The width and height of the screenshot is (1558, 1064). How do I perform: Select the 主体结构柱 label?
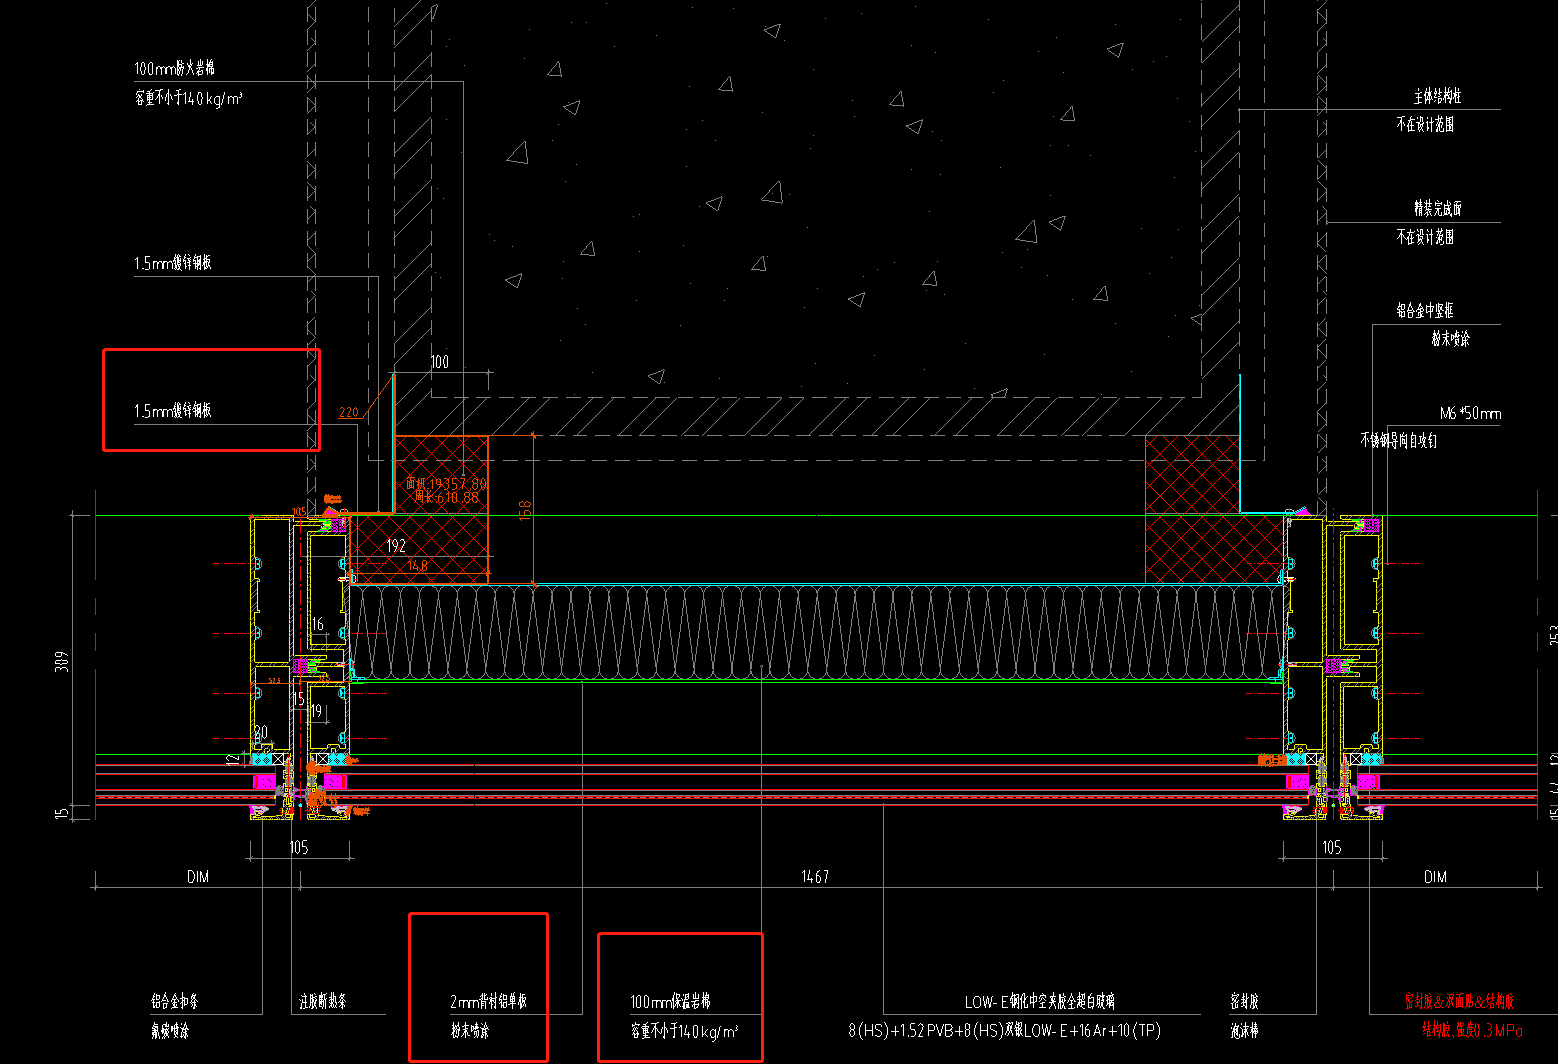tap(1437, 96)
